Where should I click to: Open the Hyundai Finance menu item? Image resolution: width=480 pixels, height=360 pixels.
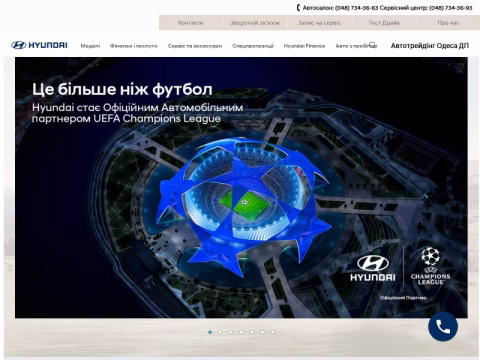(x=304, y=46)
